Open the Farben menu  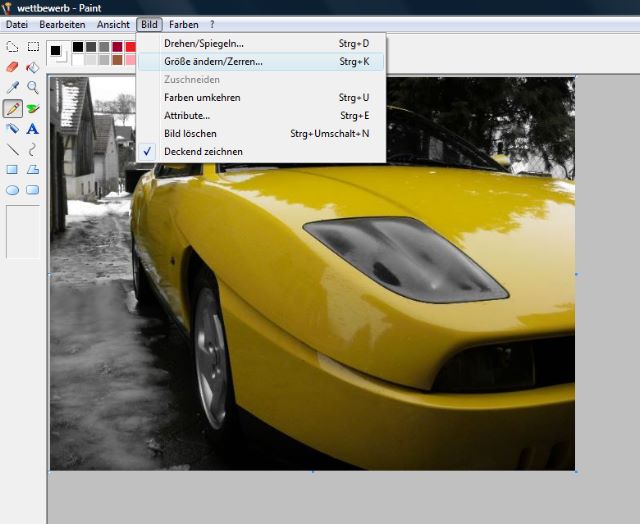pos(183,24)
